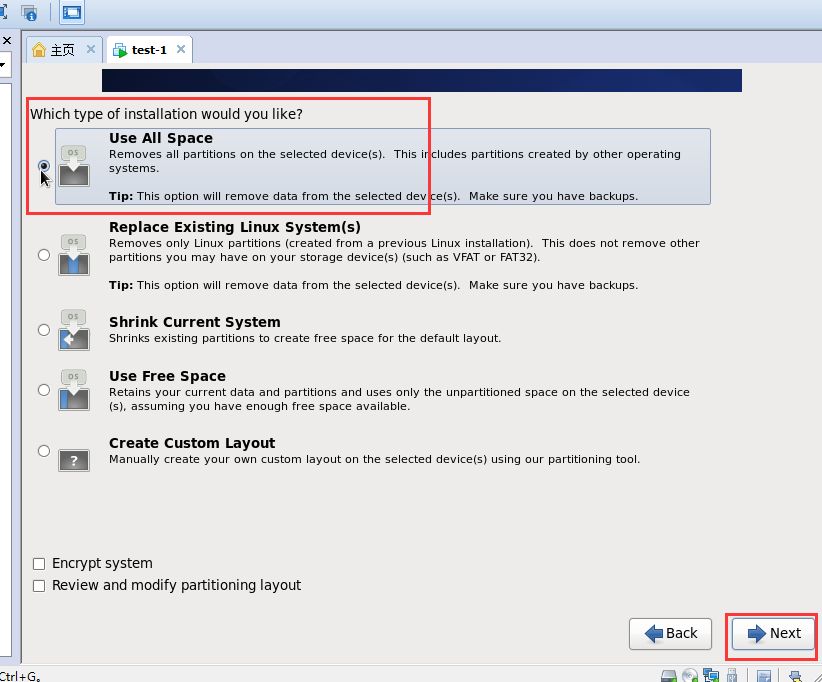The width and height of the screenshot is (822, 682).
Task: Click the Use All Space disk icon
Action: click(x=73, y=166)
